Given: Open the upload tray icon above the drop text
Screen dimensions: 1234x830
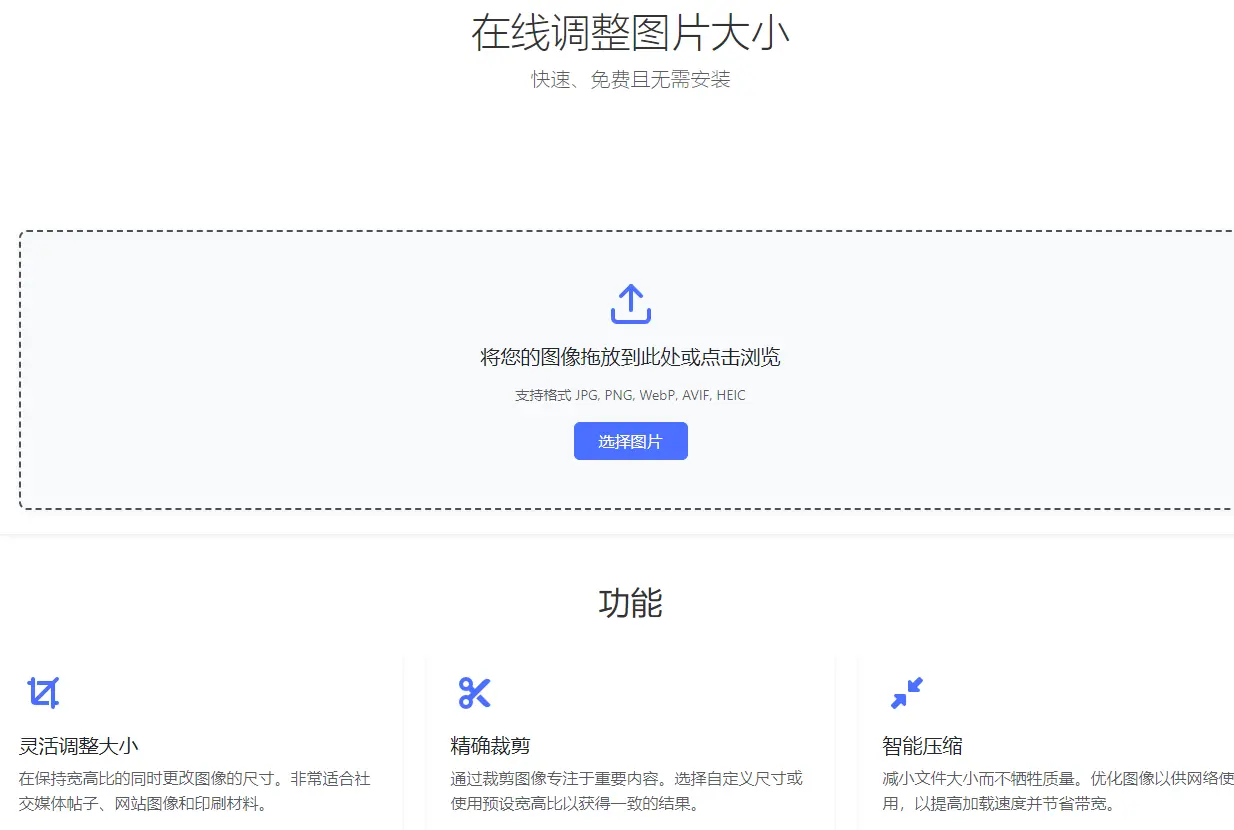Looking at the screenshot, I should tap(630, 302).
